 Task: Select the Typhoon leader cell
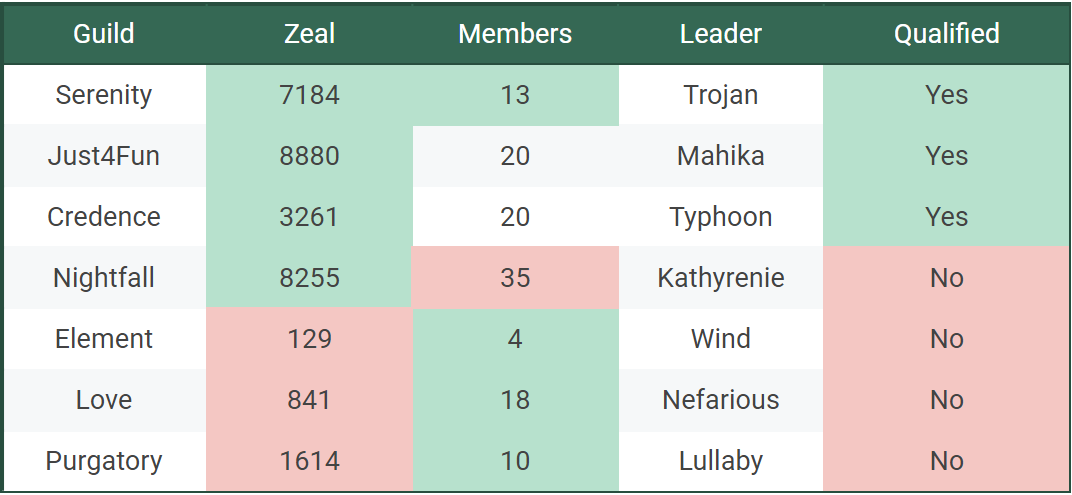tap(721, 217)
